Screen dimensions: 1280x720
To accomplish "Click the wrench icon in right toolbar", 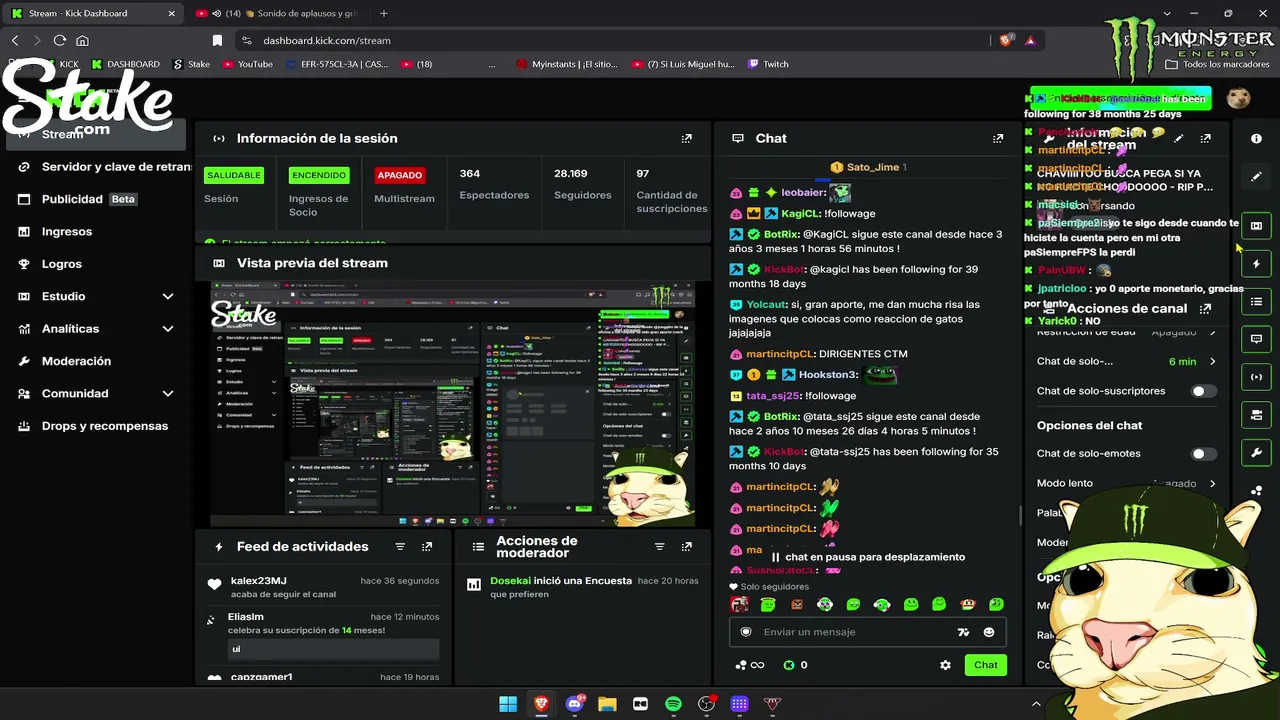I will (x=1257, y=453).
